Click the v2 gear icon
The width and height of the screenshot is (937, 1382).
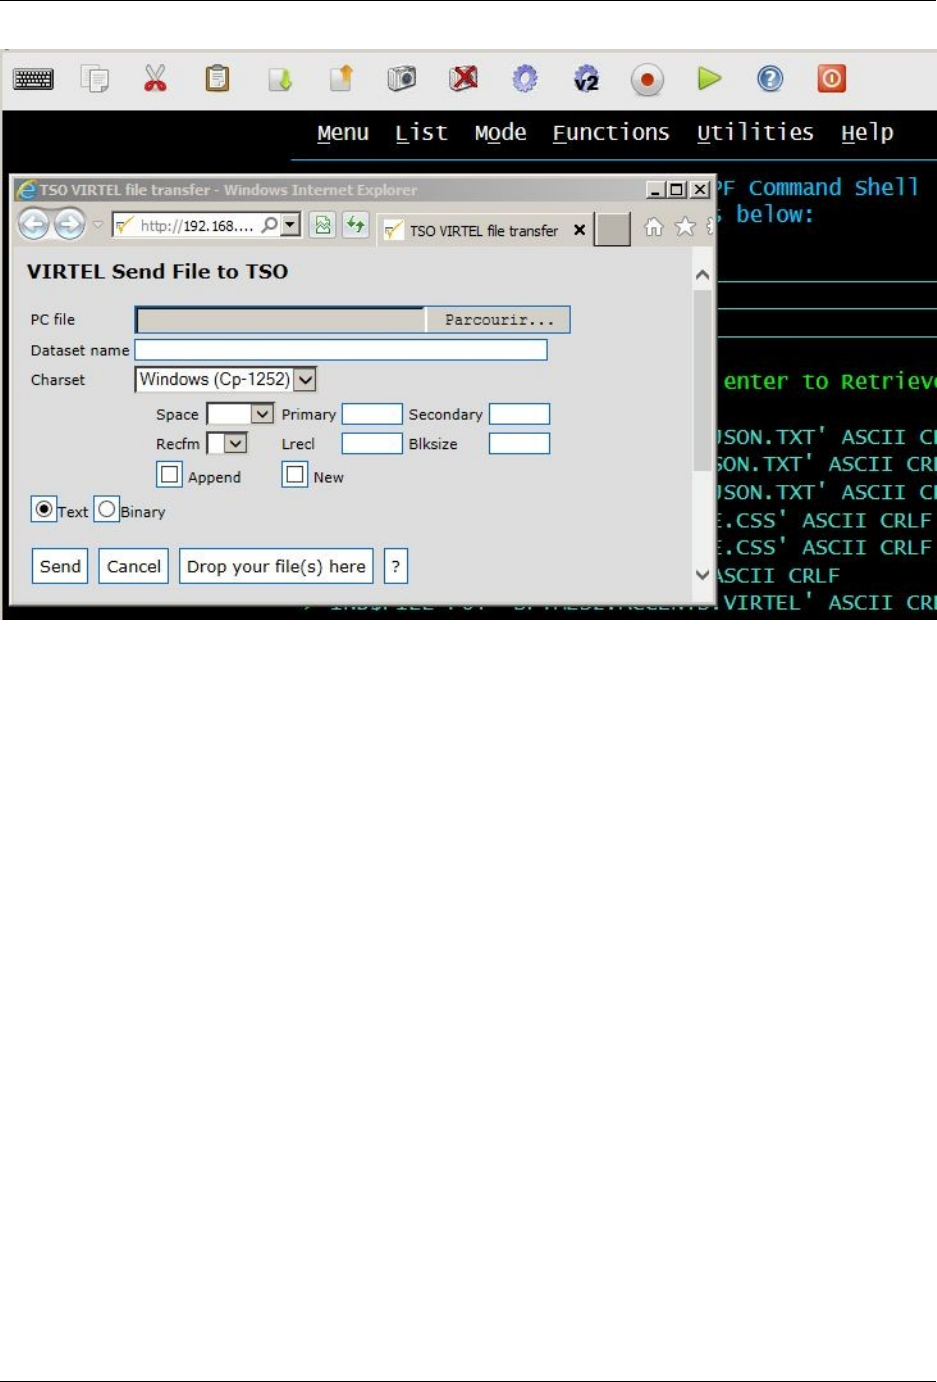point(586,78)
